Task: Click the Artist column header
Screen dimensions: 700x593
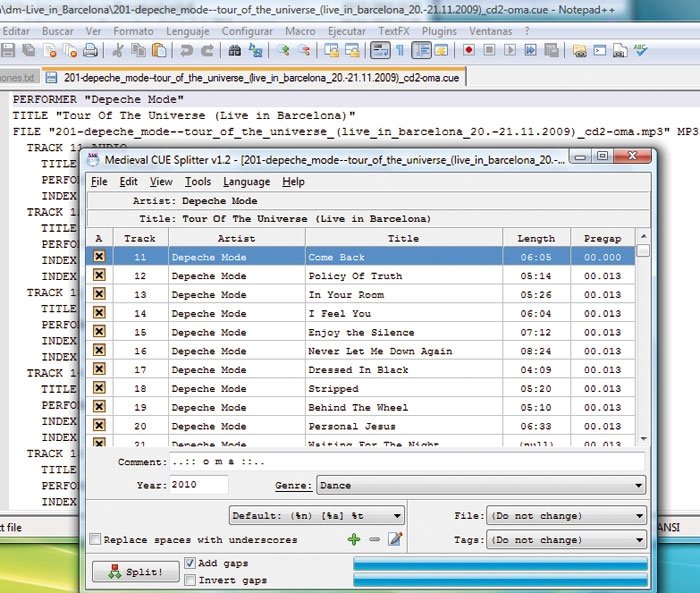Action: pos(237,238)
